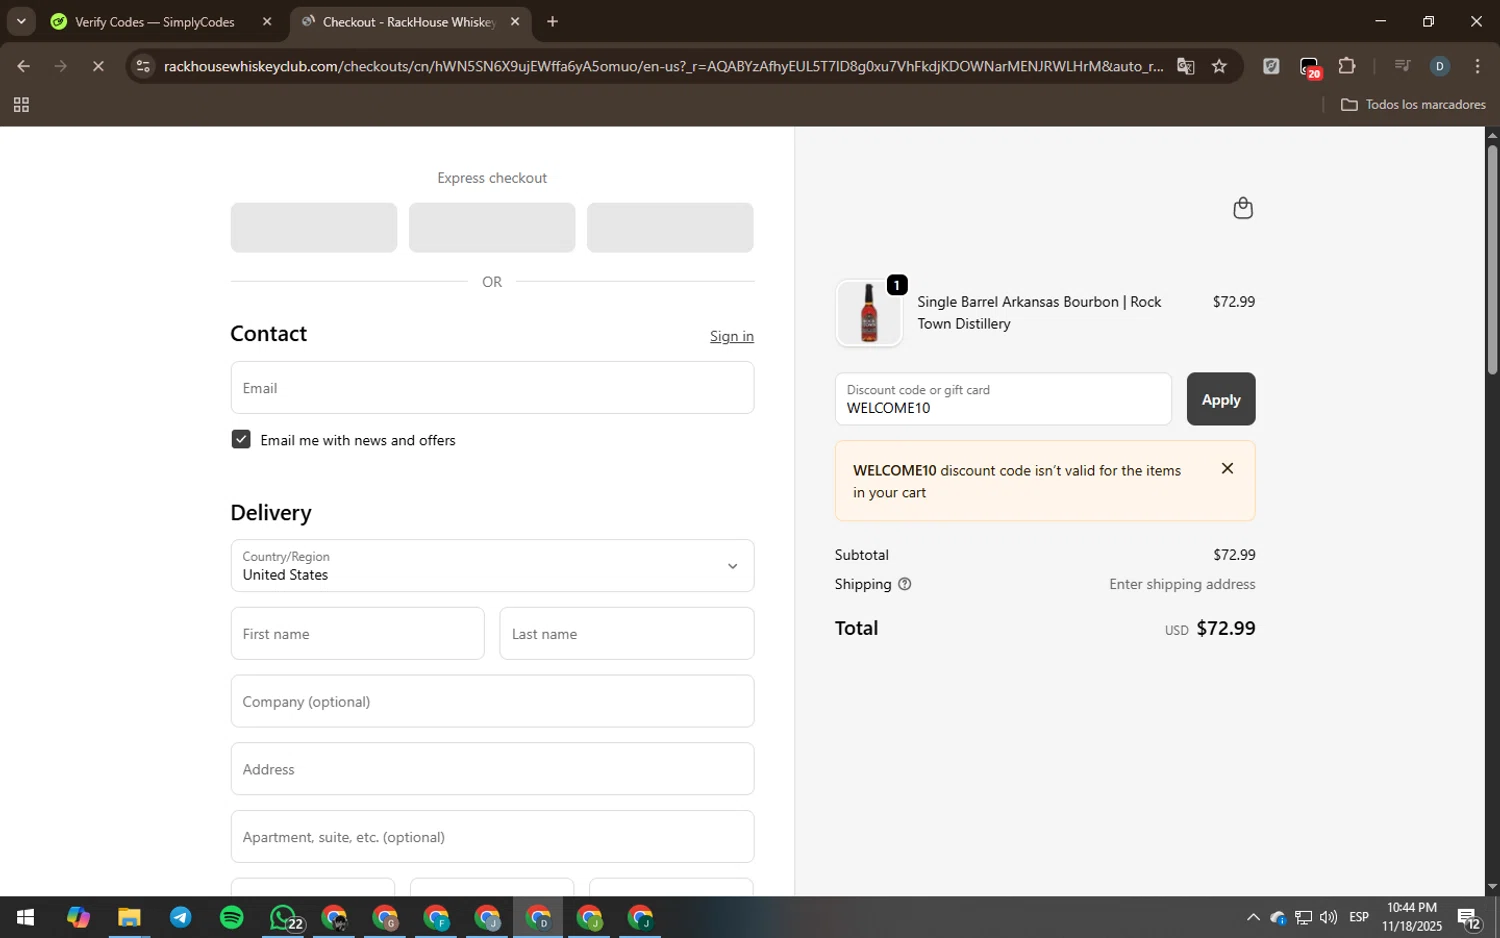Apply the discount code
This screenshot has width=1500, height=938.
[1221, 399]
